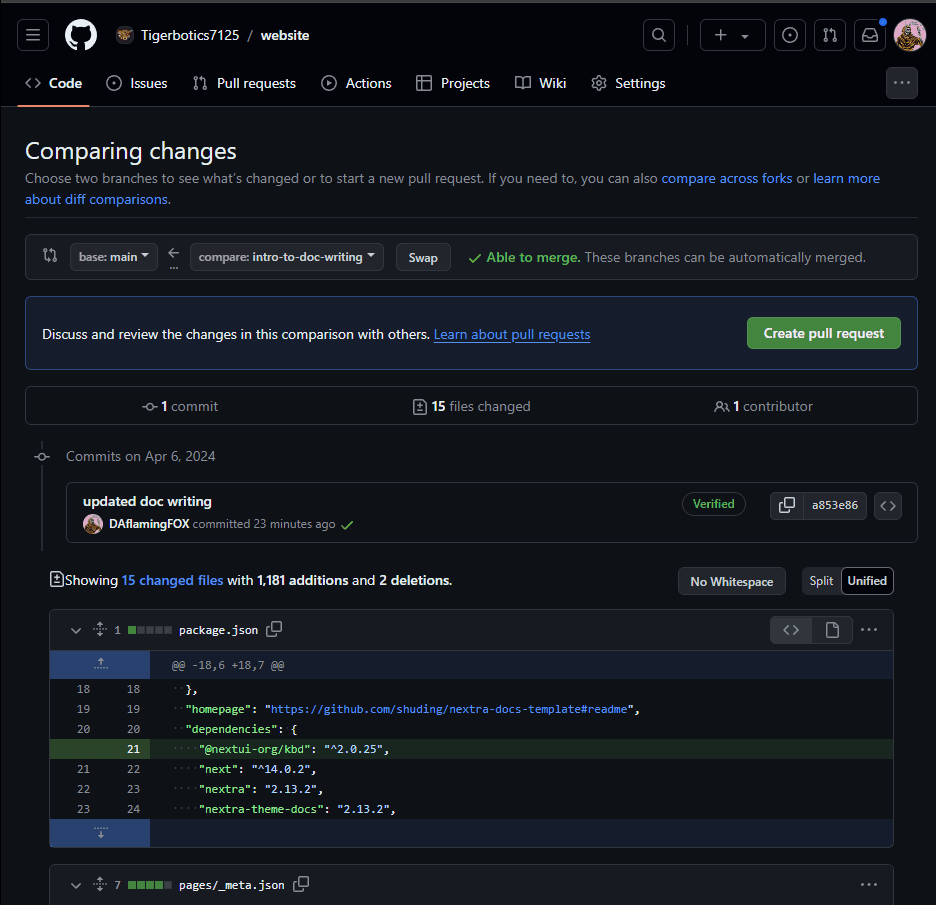The height and width of the screenshot is (905, 936).
Task: Open the user profile avatar menu
Action: (x=909, y=35)
